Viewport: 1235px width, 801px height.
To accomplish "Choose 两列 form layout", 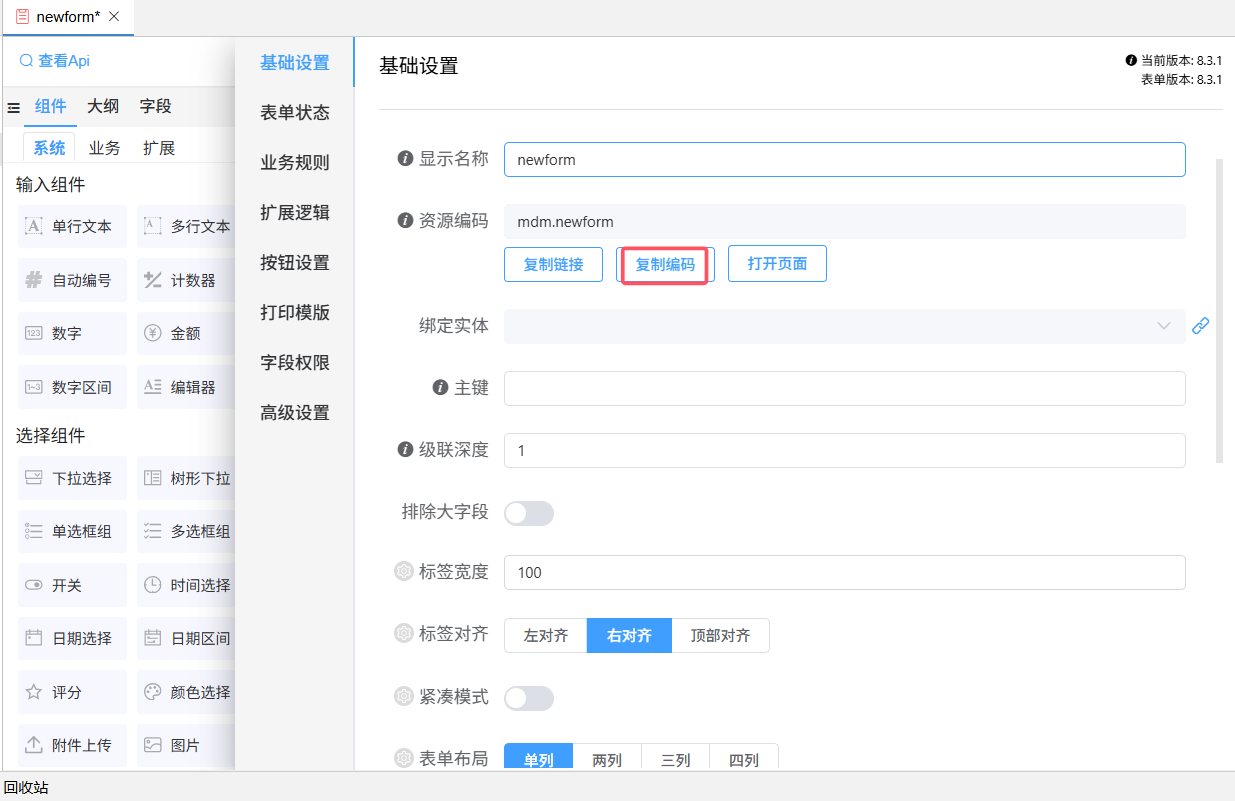I will point(607,760).
